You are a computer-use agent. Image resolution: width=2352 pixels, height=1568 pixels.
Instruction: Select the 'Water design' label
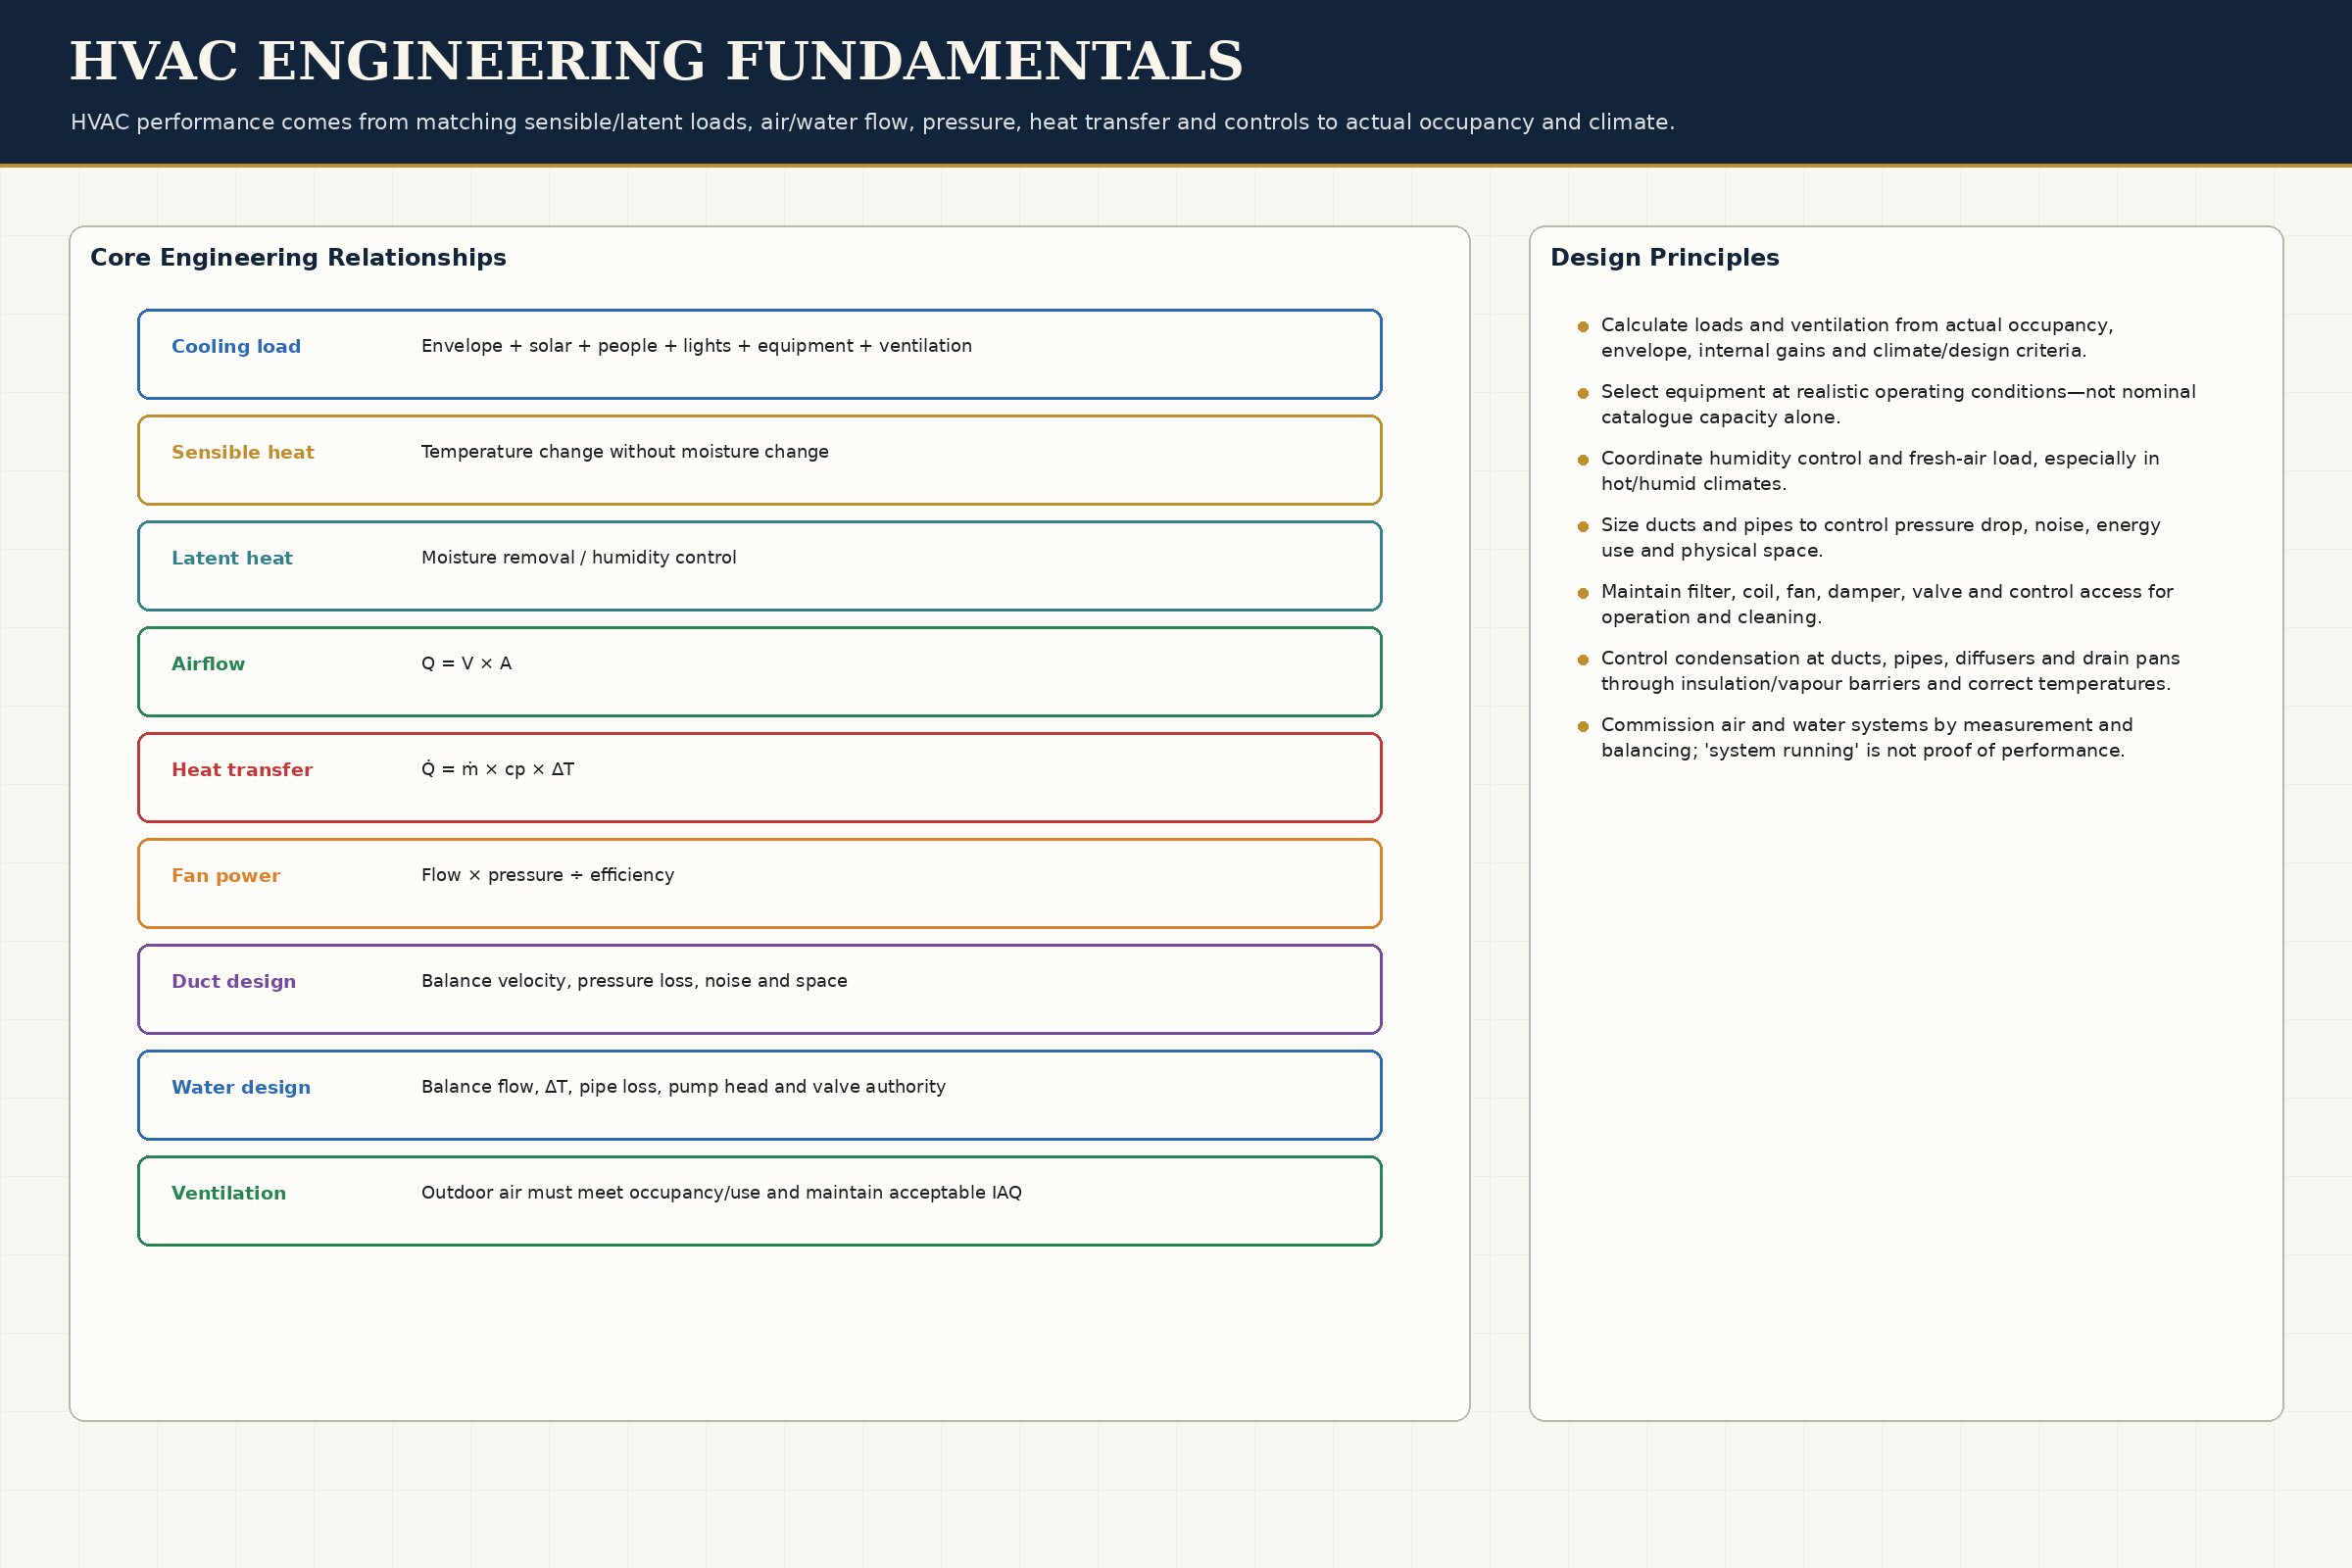tap(241, 1089)
